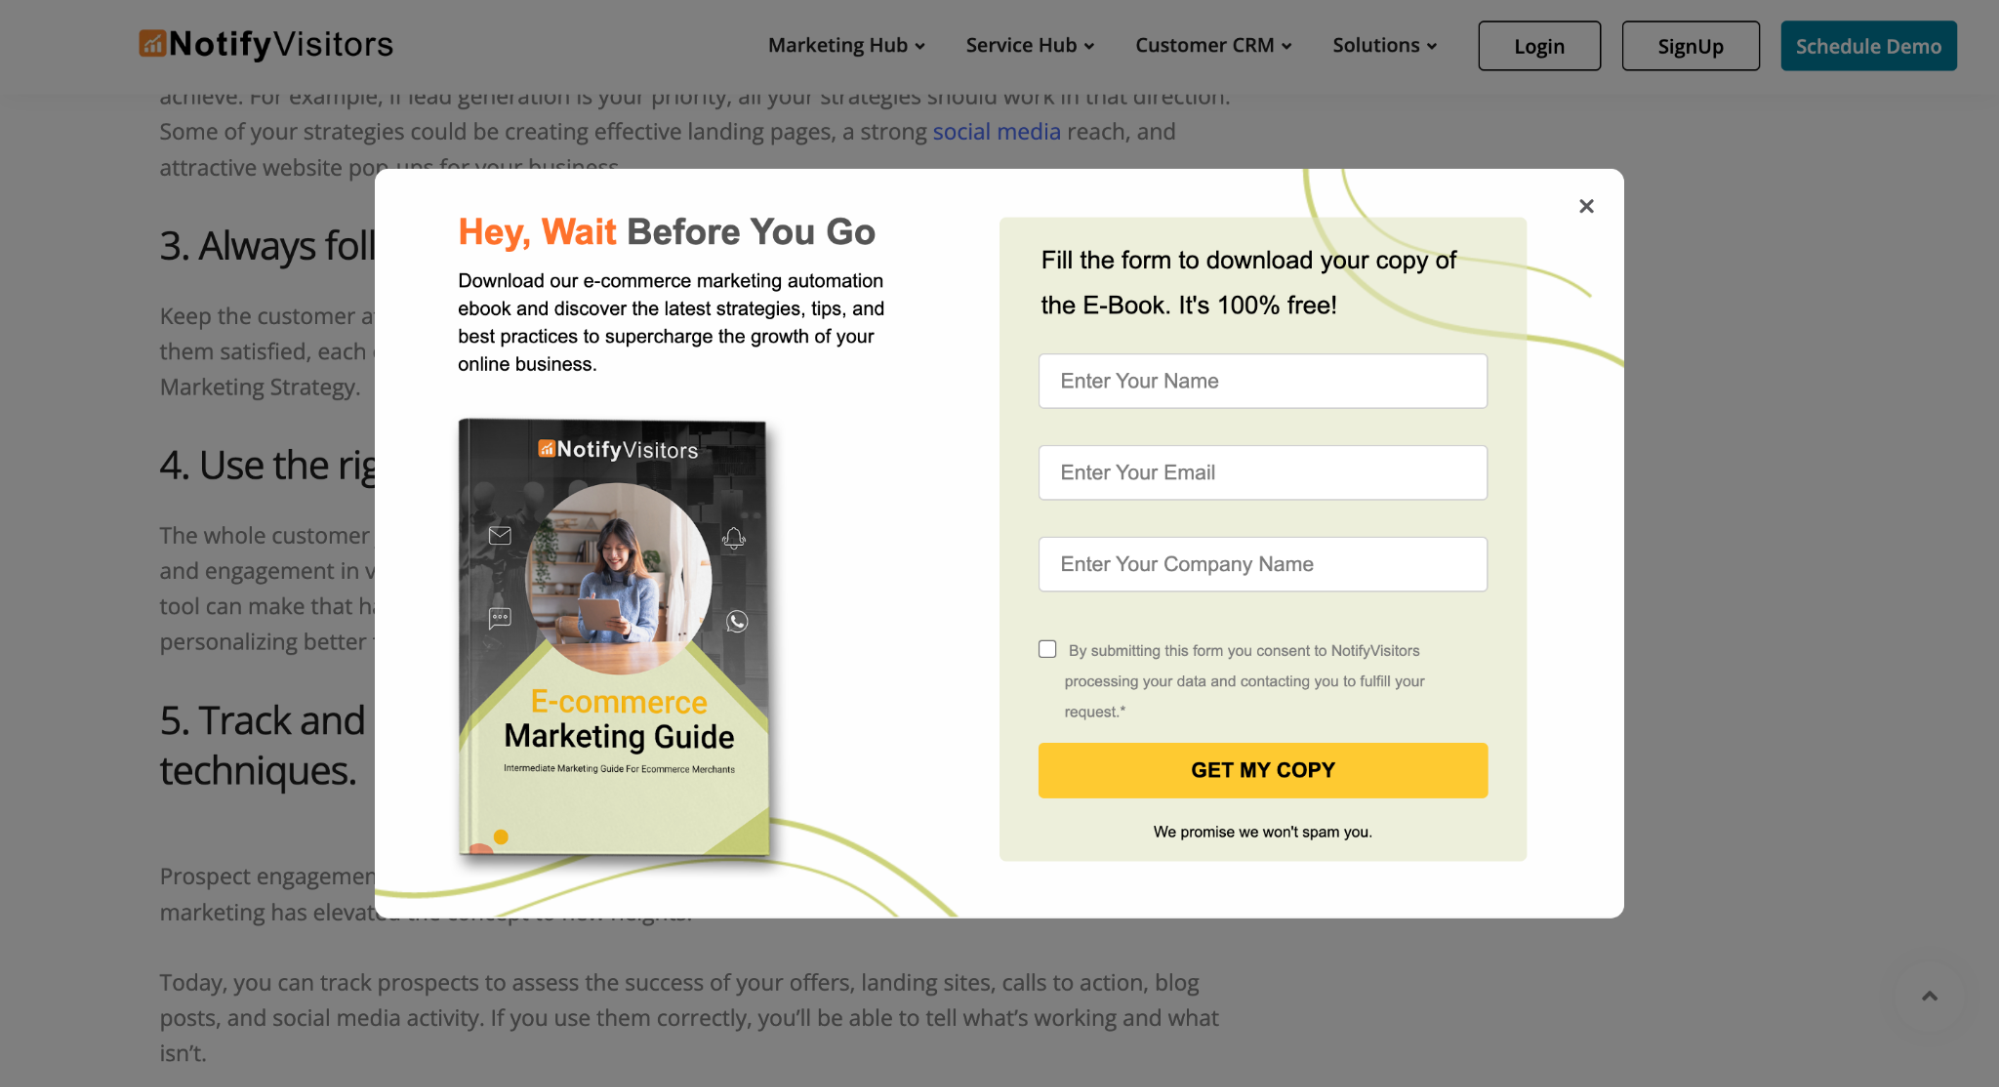Check the data processing consent checkbox
This screenshot has height=1088, width=1999.
click(1047, 649)
